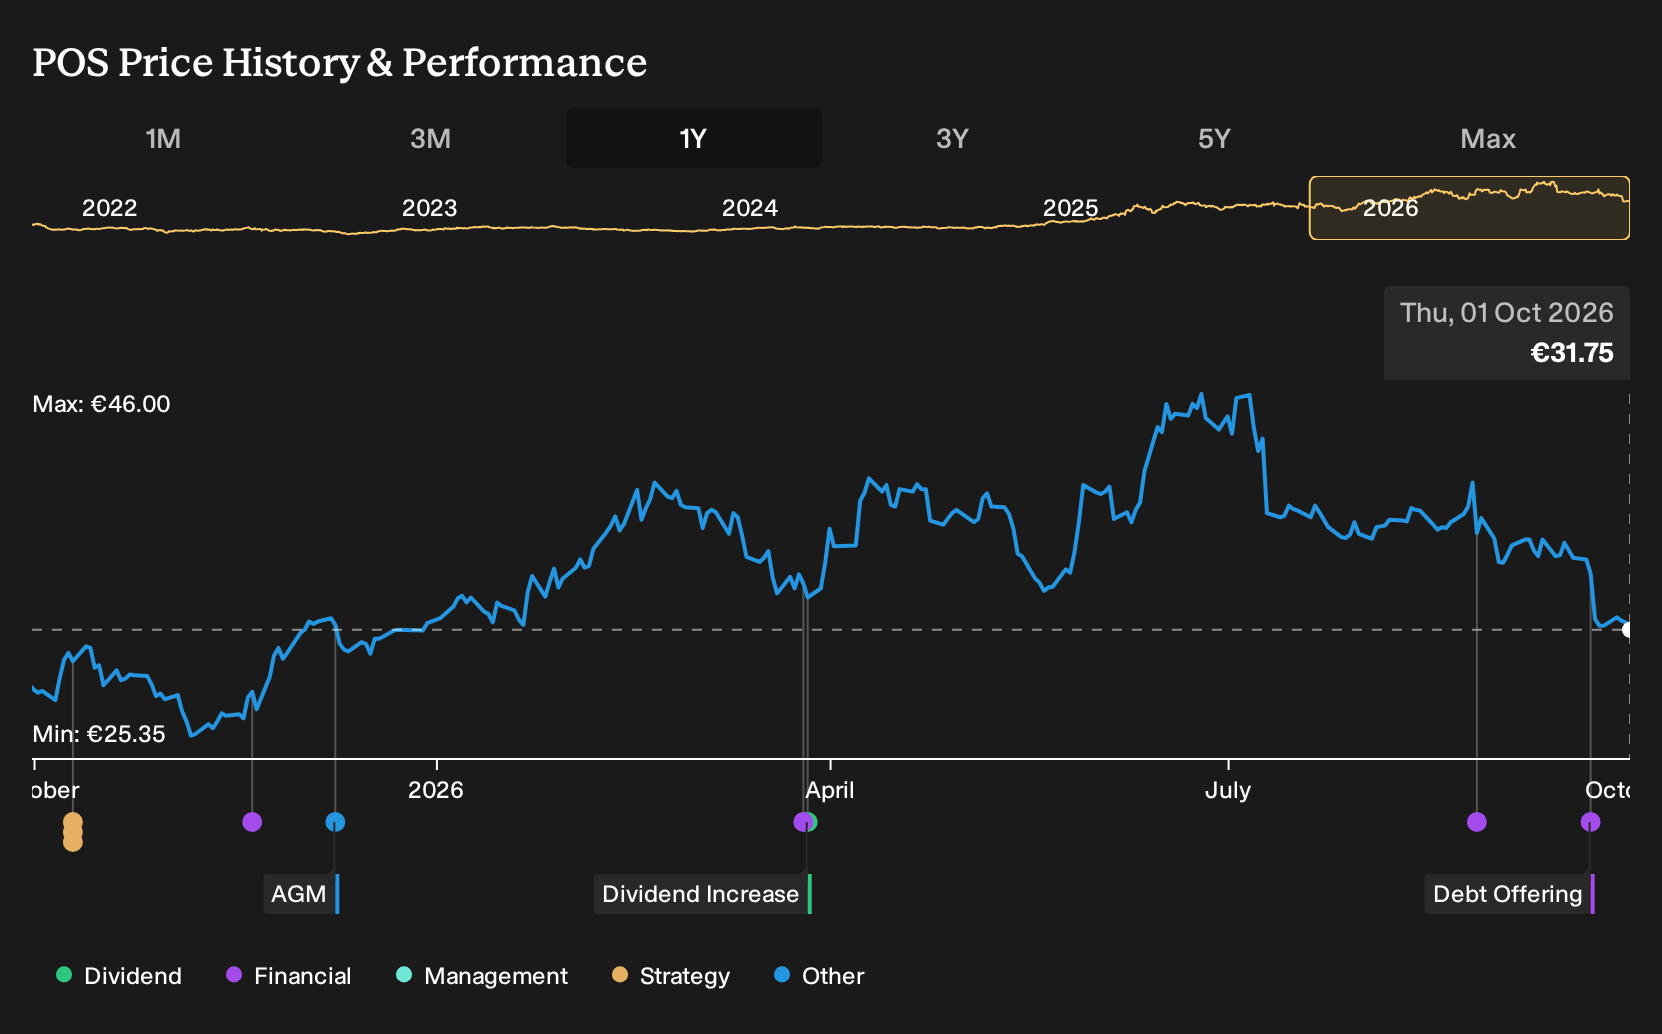
Task: Toggle the Other legend filter
Action: (819, 976)
